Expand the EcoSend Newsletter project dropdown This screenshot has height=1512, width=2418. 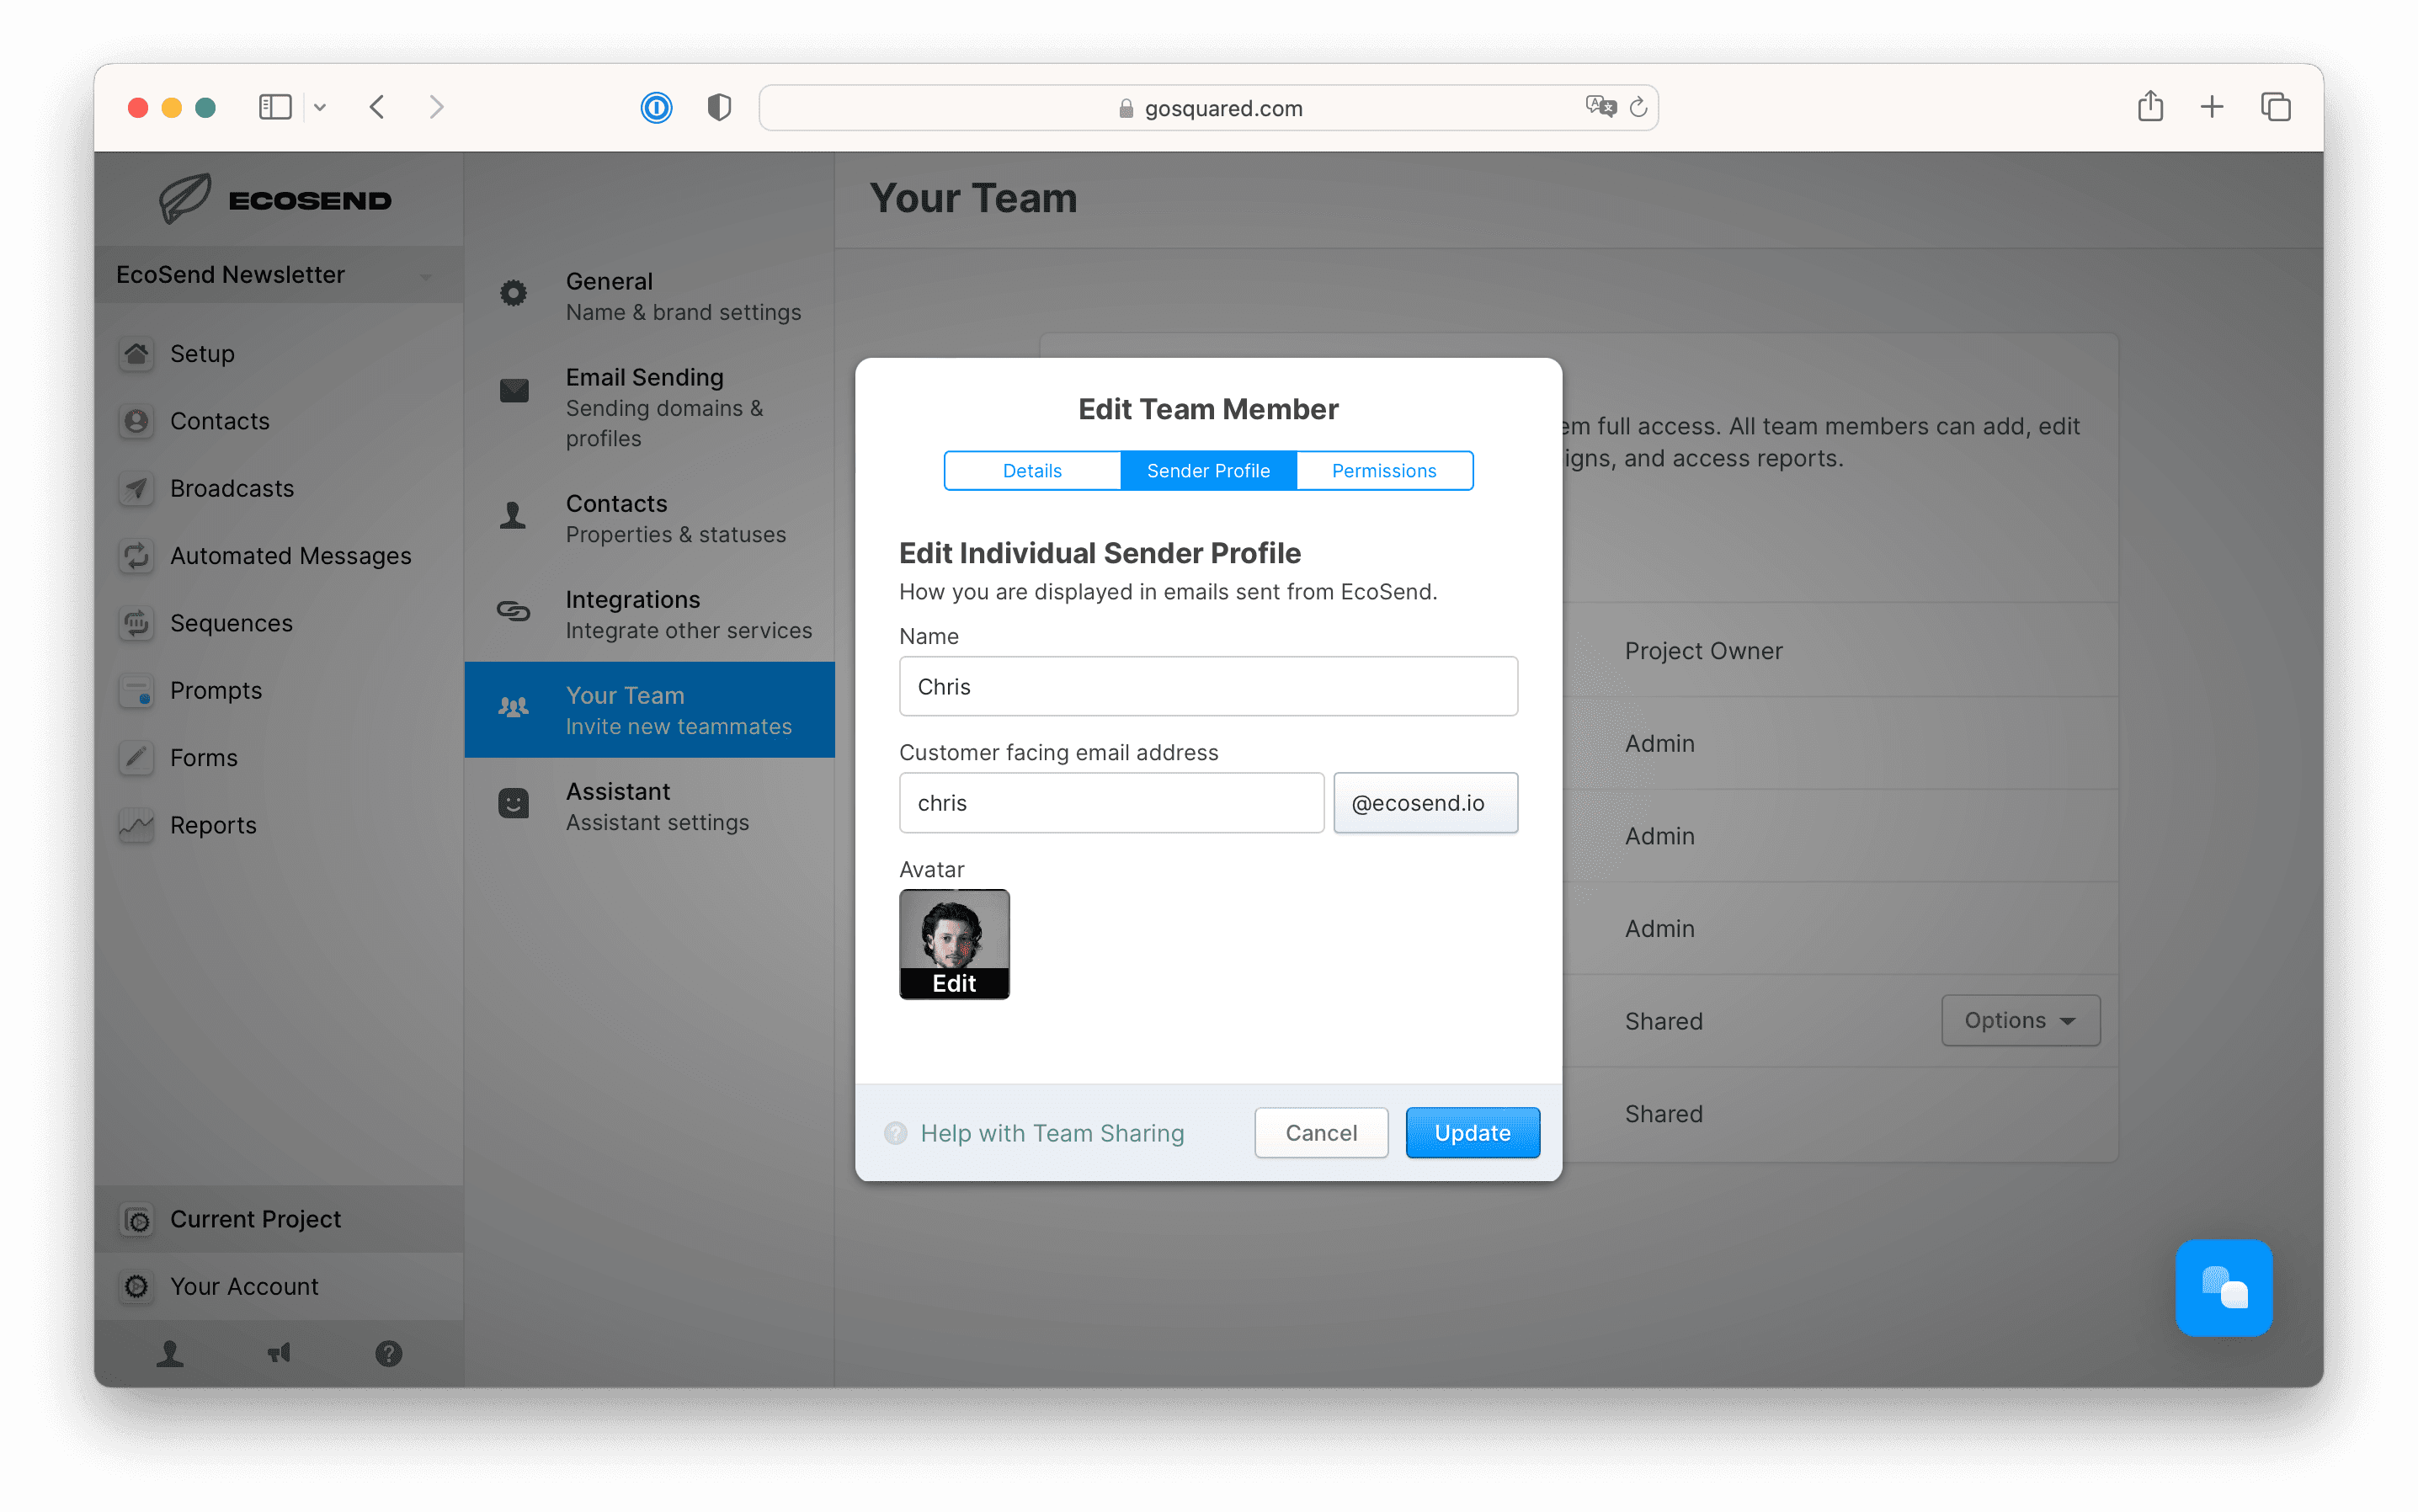(x=426, y=275)
